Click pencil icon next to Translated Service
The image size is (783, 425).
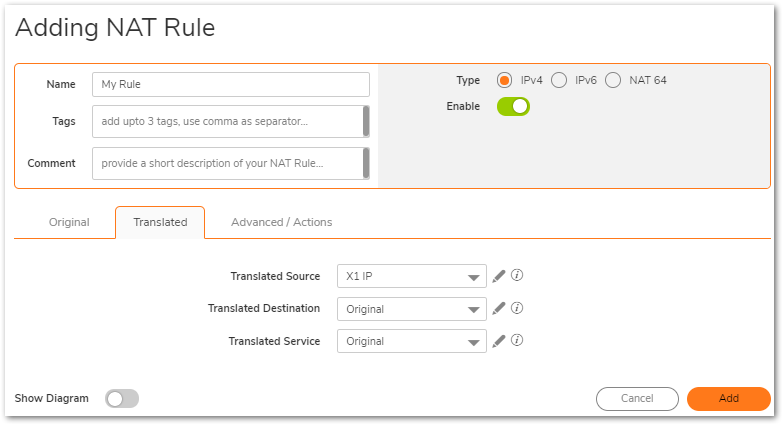pyautogui.click(x=499, y=341)
